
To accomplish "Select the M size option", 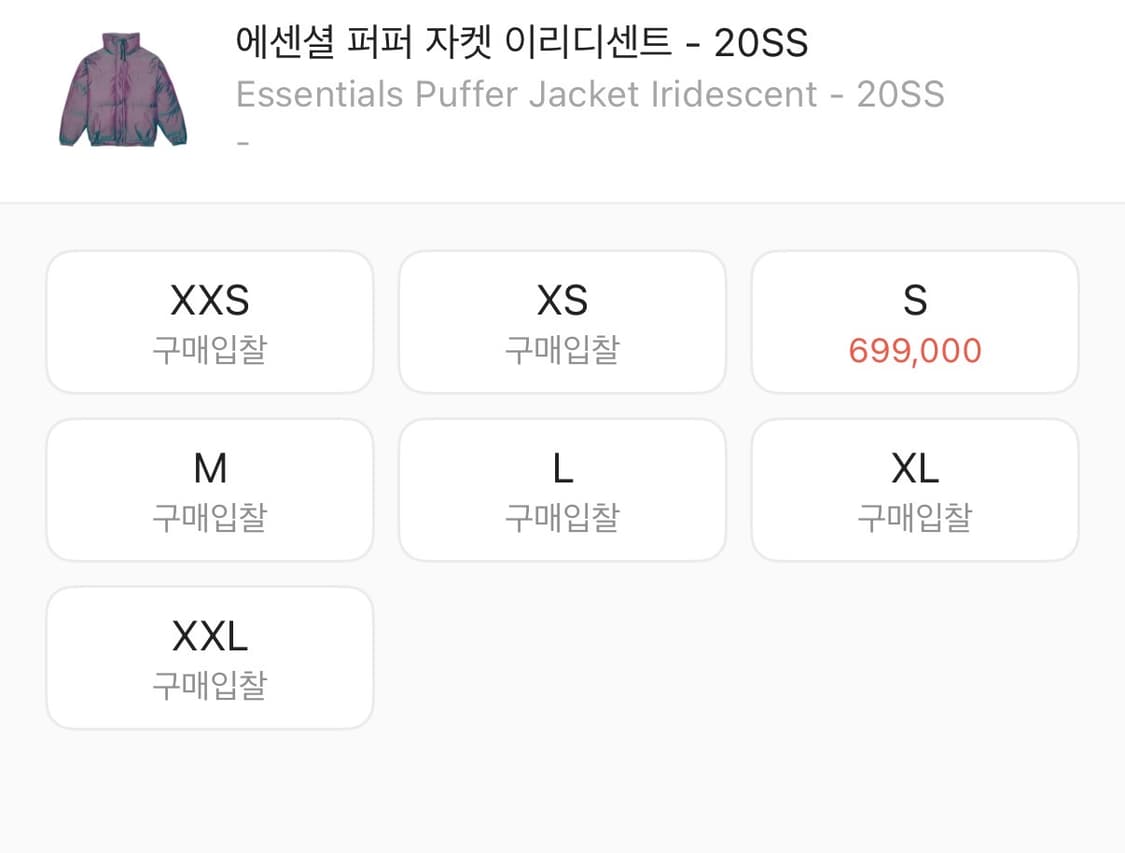I will pyautogui.click(x=209, y=488).
